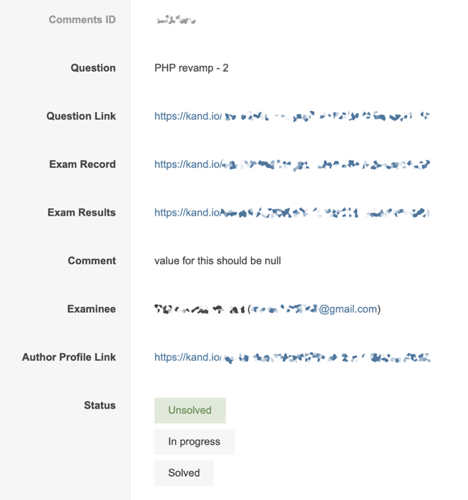The height and width of the screenshot is (500, 468).
Task: Open the Question Link URL
Action: (292, 116)
